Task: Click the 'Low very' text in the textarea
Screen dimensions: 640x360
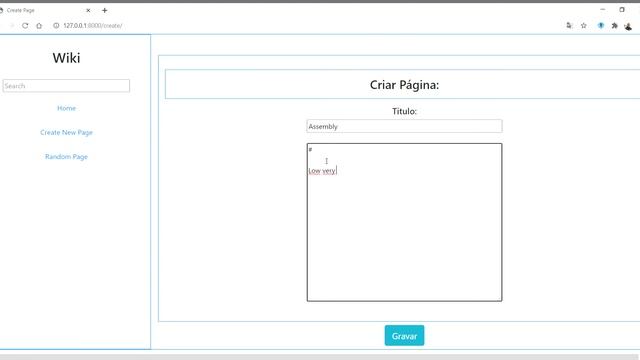Action: coord(322,171)
